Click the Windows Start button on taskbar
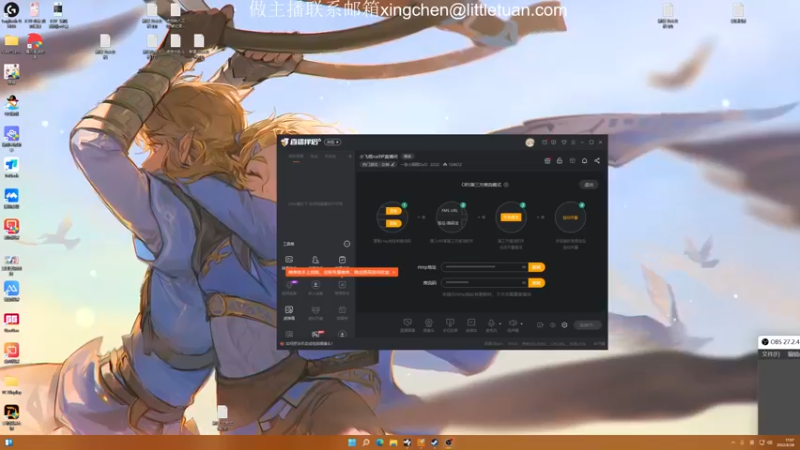This screenshot has width=800, height=450. (352, 442)
